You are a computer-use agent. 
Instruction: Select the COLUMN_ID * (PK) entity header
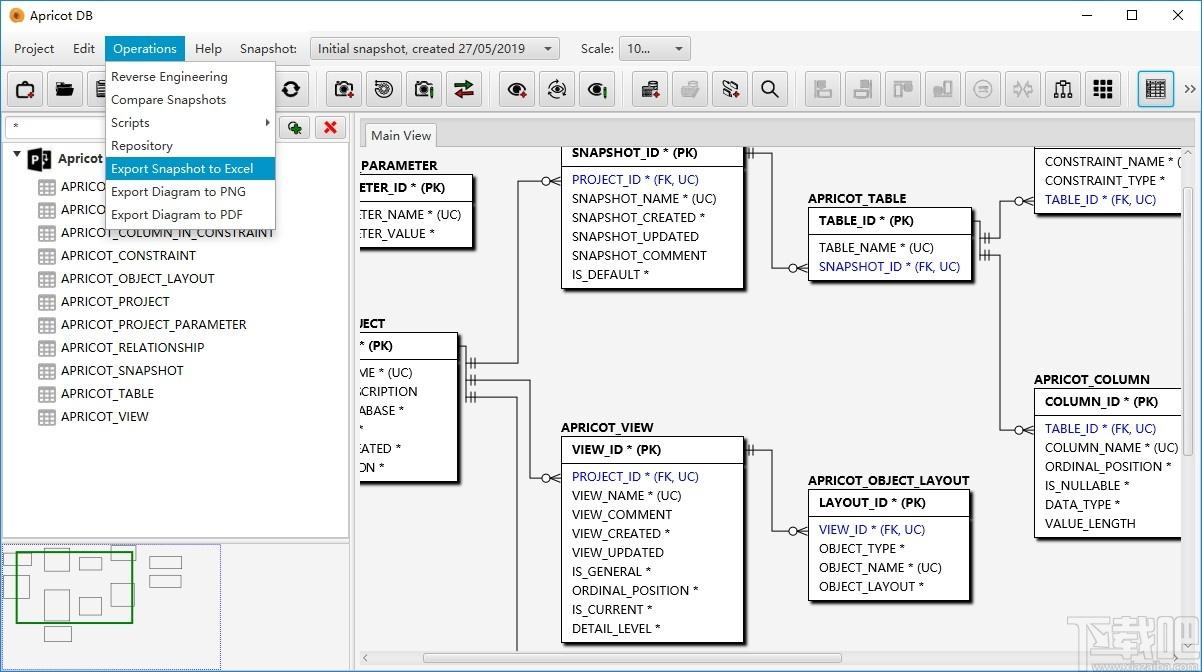(1110, 401)
